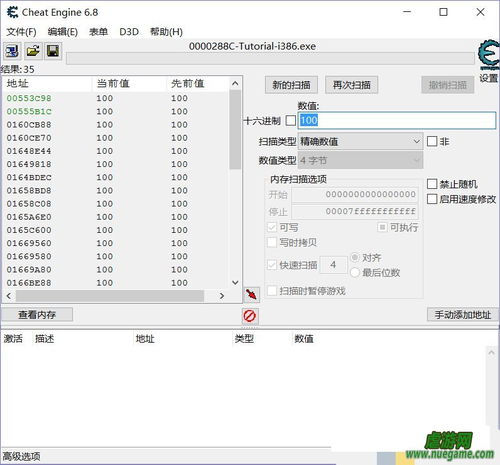Toggle the 十六进制 hex checkbox

[291, 120]
